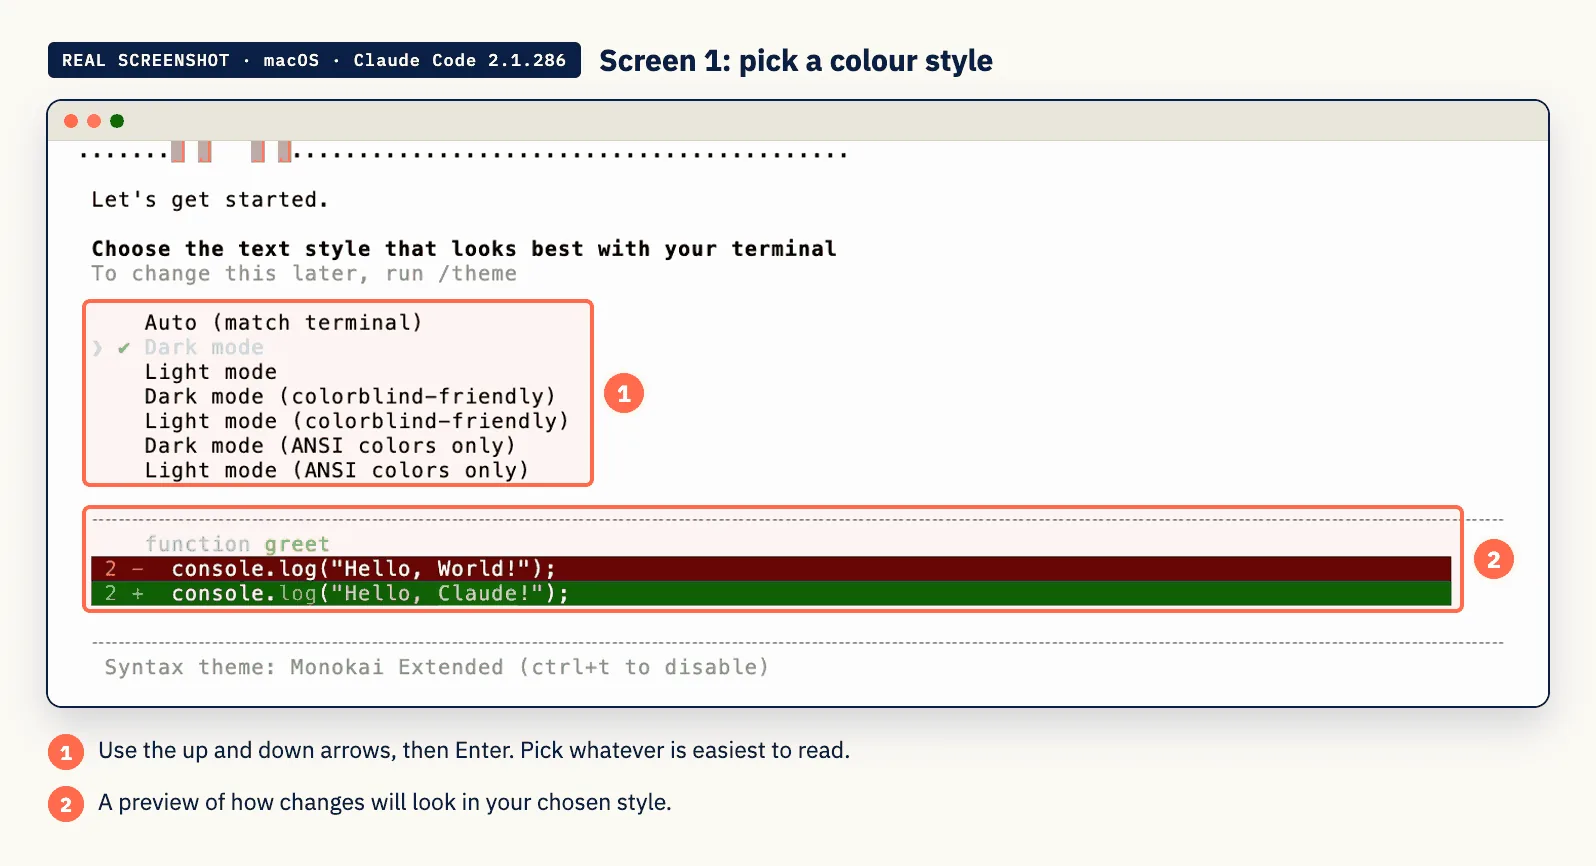
Task: Click the "To change this later, run /theme" hint
Action: click(304, 274)
